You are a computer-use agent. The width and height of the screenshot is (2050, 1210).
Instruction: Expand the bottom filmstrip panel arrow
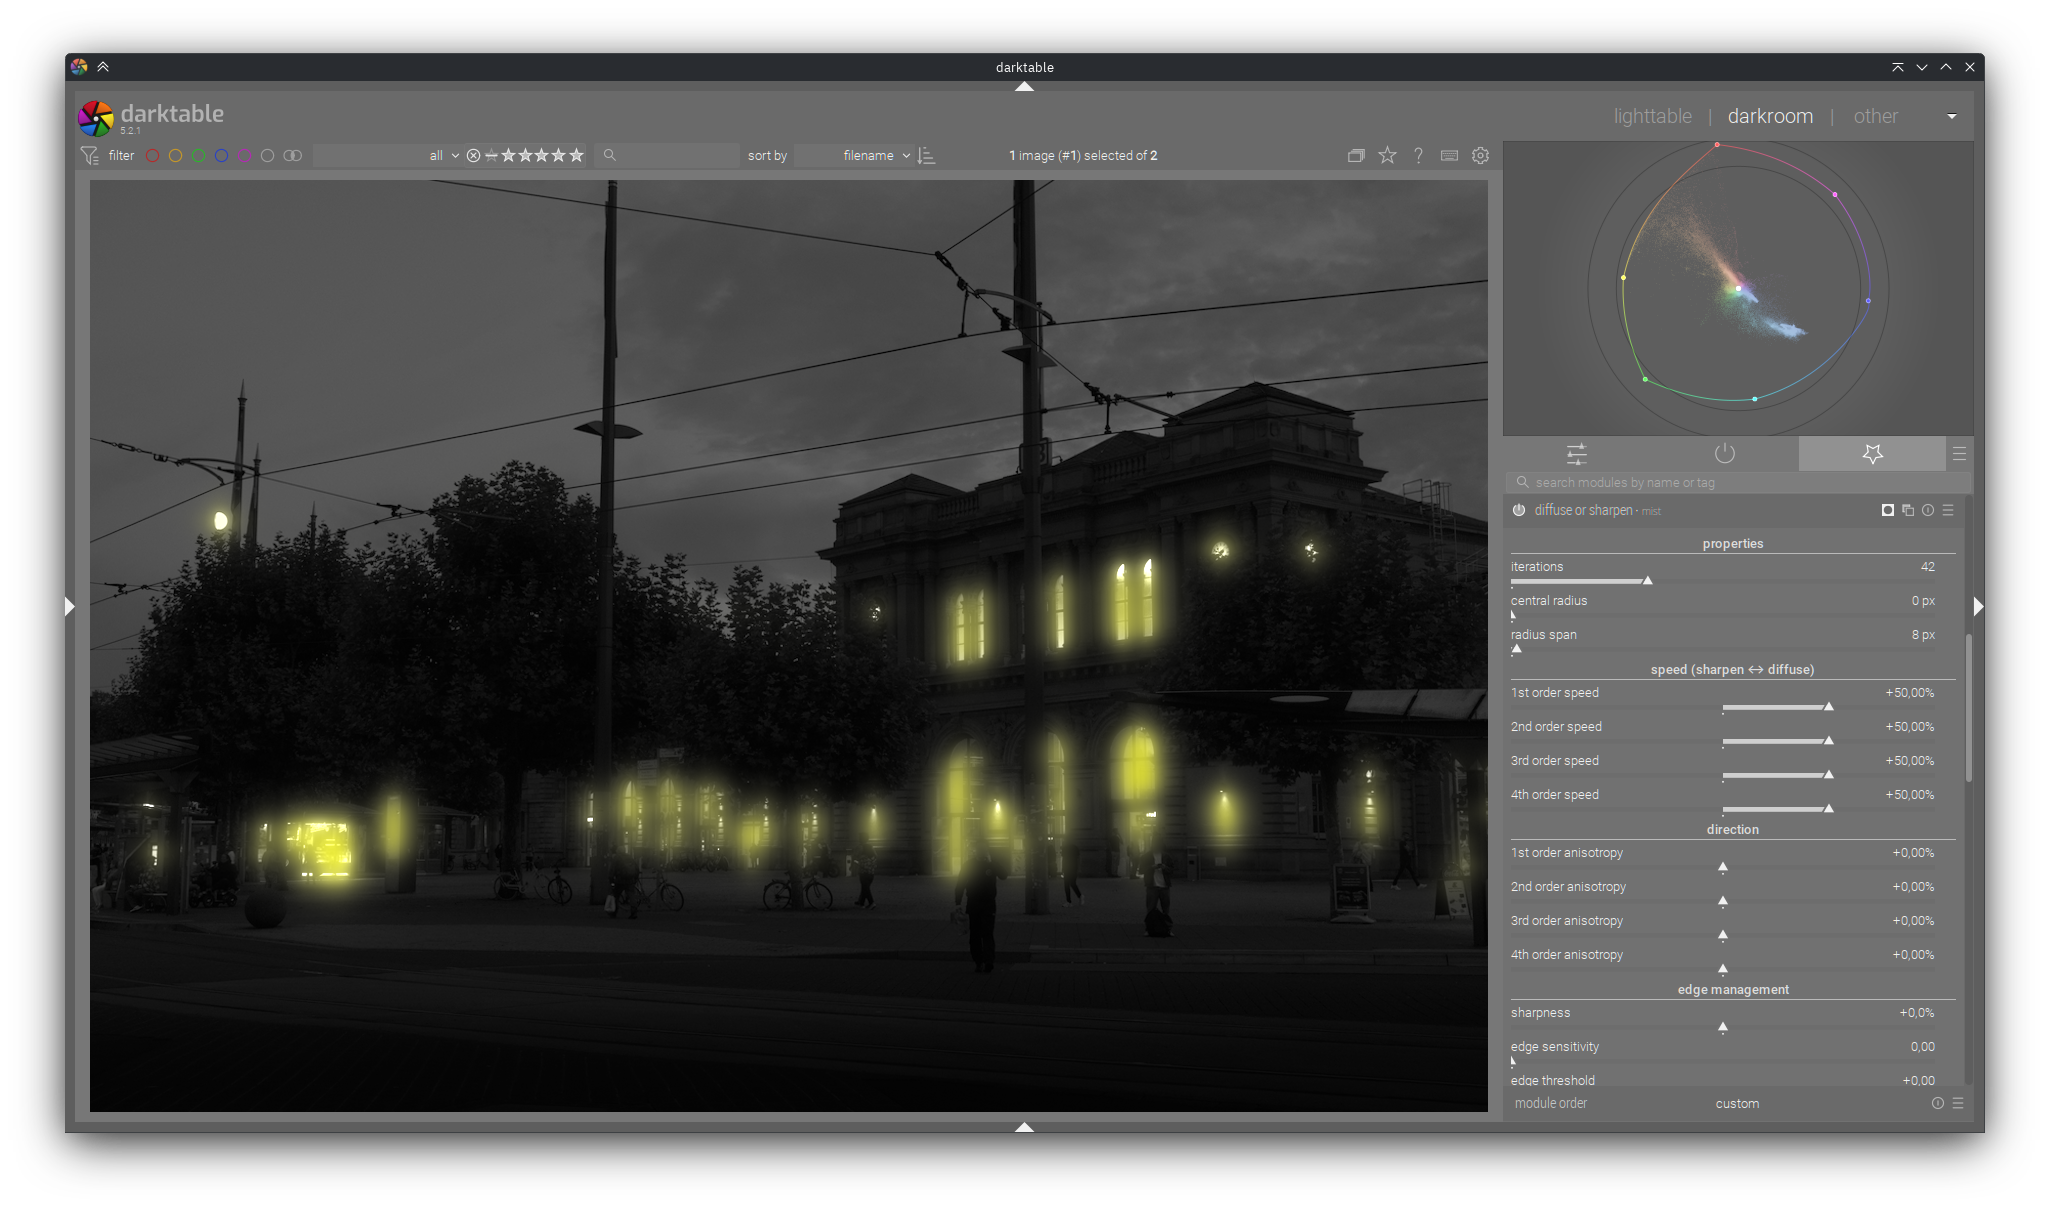coord(1024,1127)
